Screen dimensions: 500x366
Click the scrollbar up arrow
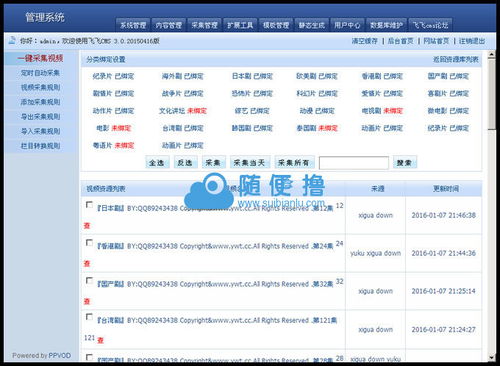[491, 55]
